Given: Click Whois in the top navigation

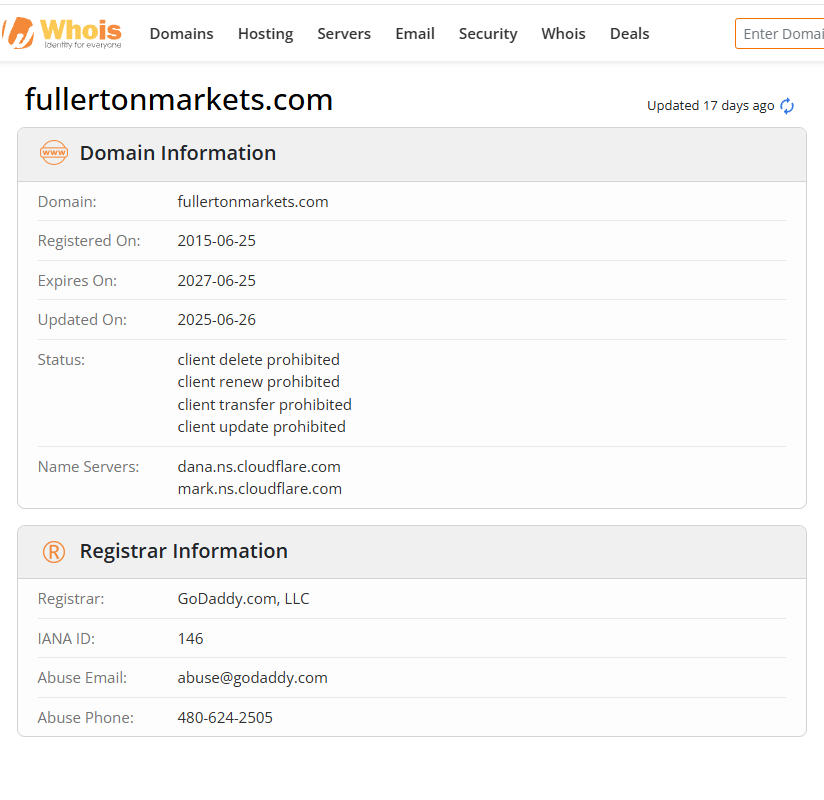Looking at the screenshot, I should coord(563,34).
